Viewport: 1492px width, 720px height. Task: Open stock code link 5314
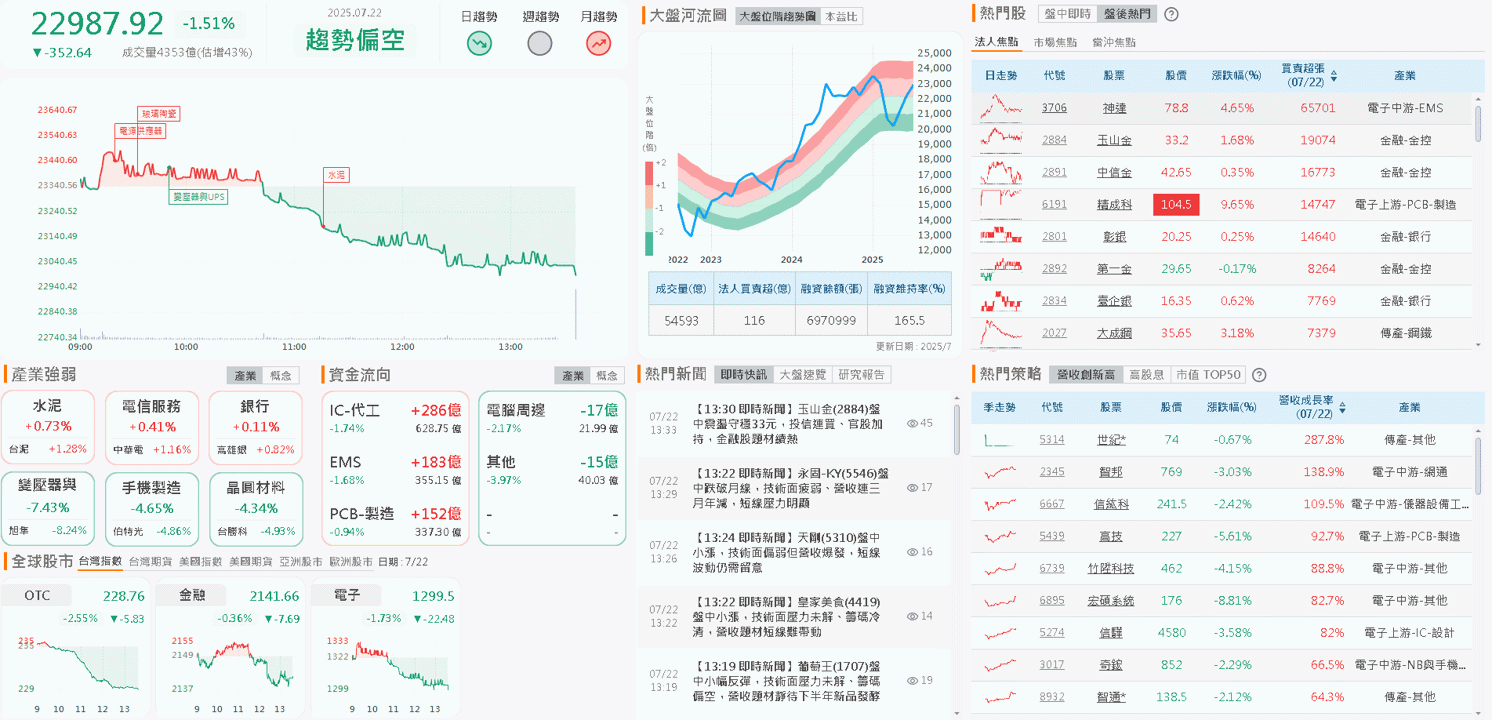pos(1052,439)
